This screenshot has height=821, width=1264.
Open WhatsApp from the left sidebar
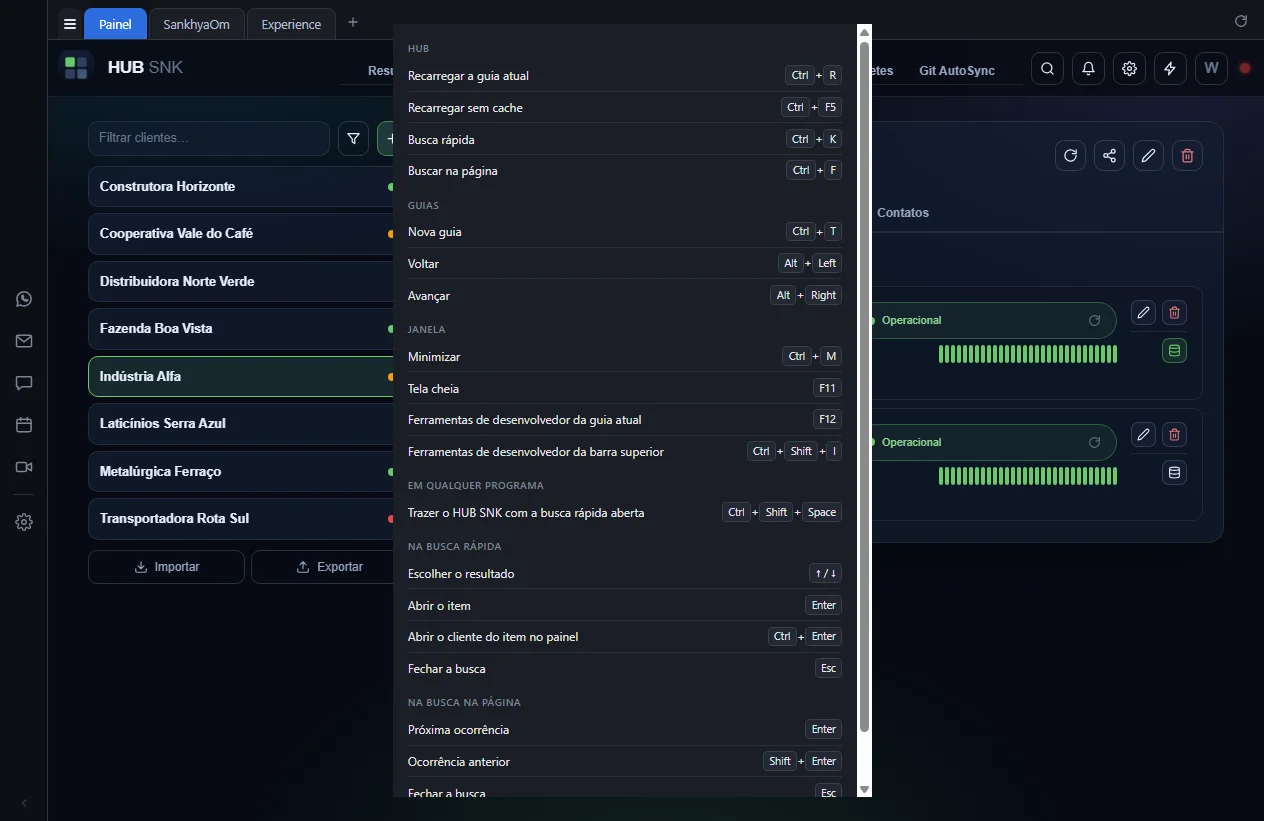(x=24, y=299)
